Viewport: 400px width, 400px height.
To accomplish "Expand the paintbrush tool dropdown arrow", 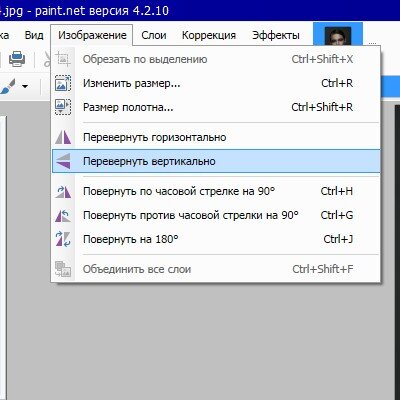I will [25, 86].
